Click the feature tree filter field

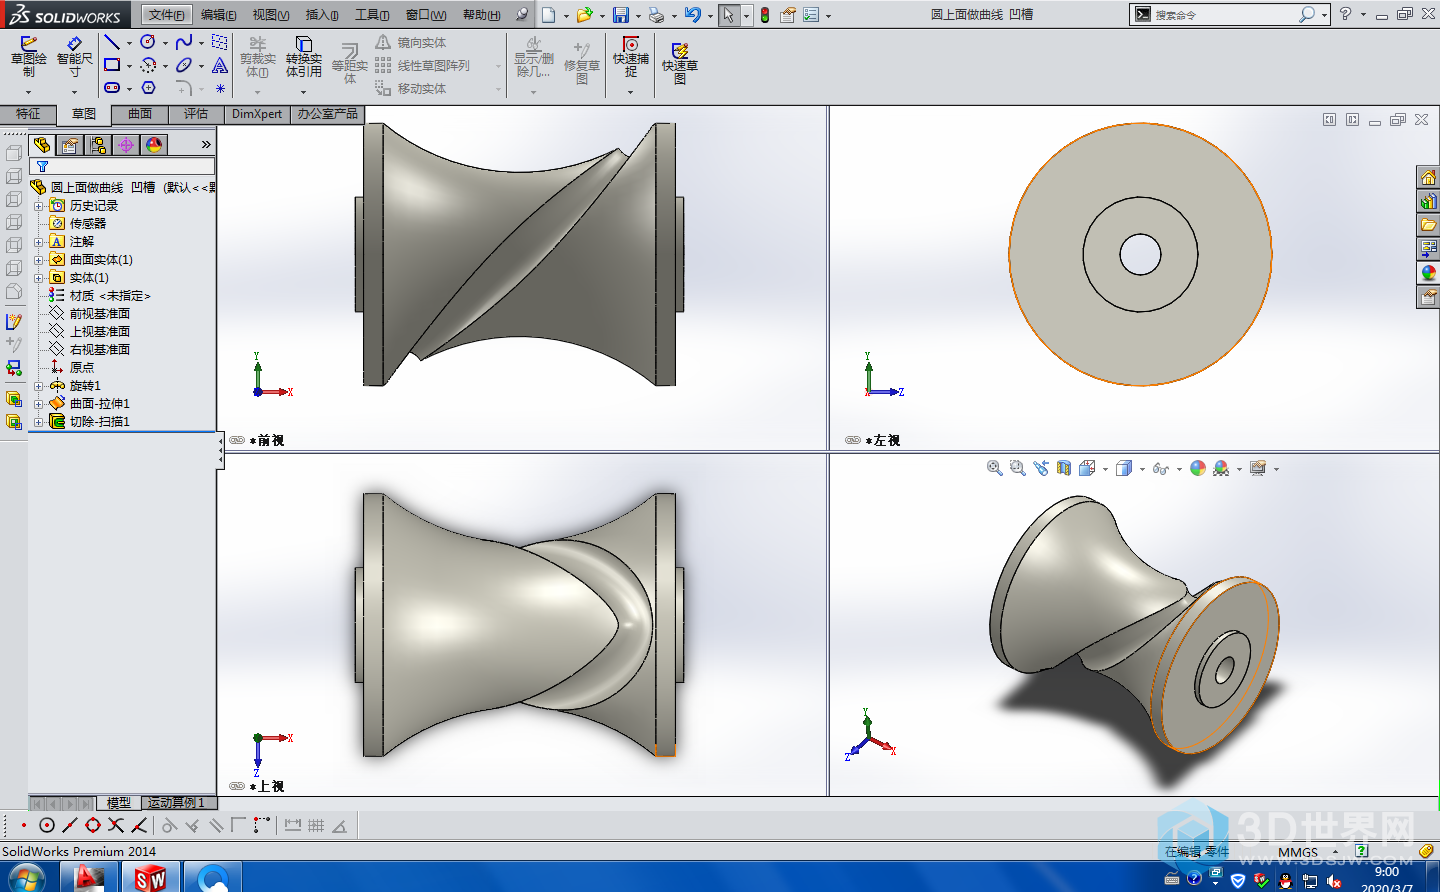[122, 166]
